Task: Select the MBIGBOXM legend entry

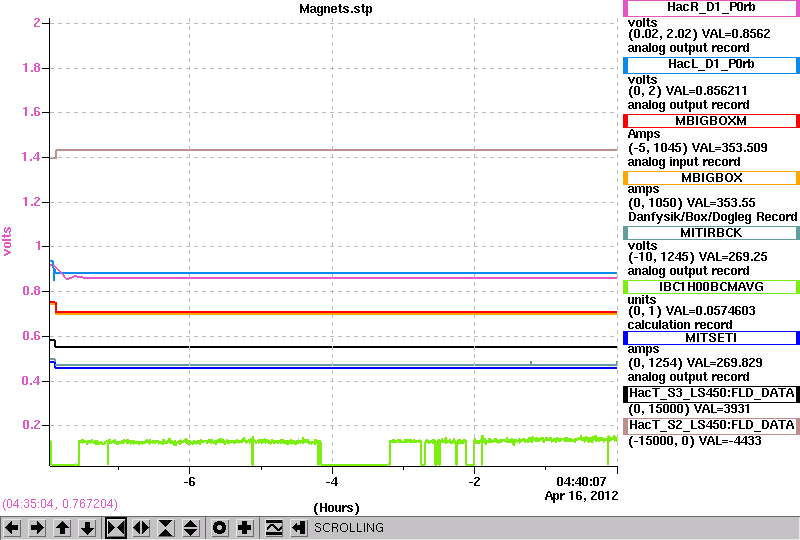Action: click(x=711, y=121)
